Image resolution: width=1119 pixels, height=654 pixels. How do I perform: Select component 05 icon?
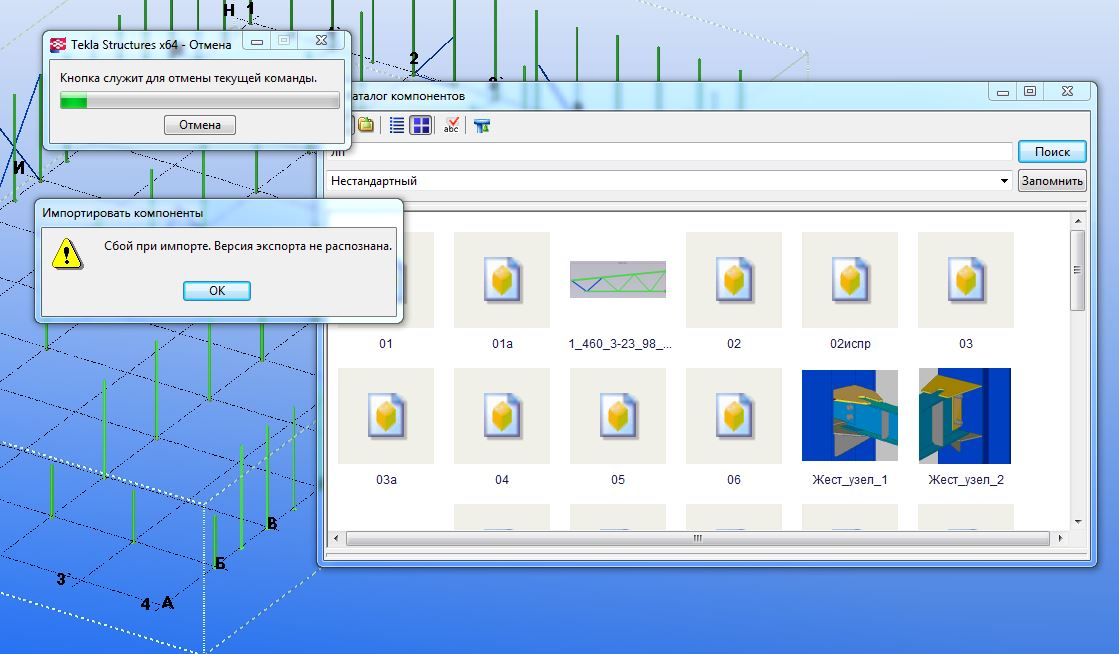click(x=617, y=416)
